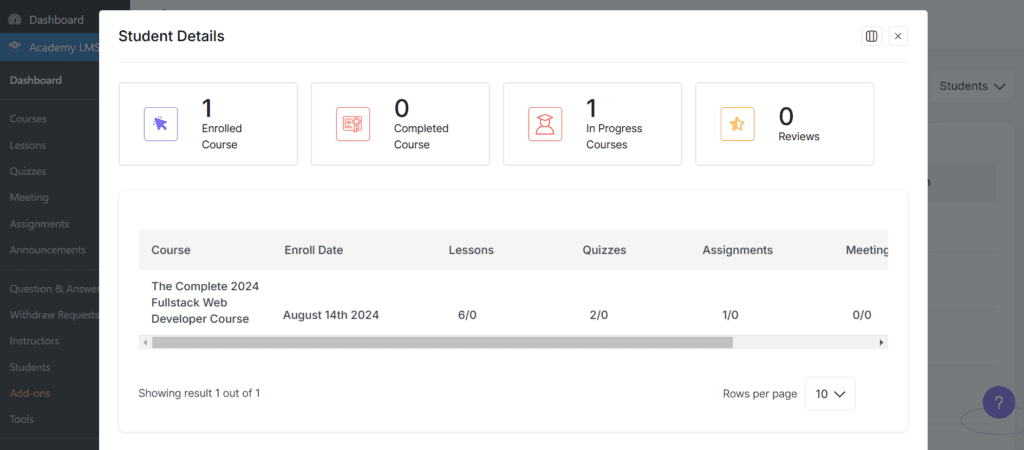1024x450 pixels.
Task: Open Add-ons in the sidebar
Action: click(30, 393)
